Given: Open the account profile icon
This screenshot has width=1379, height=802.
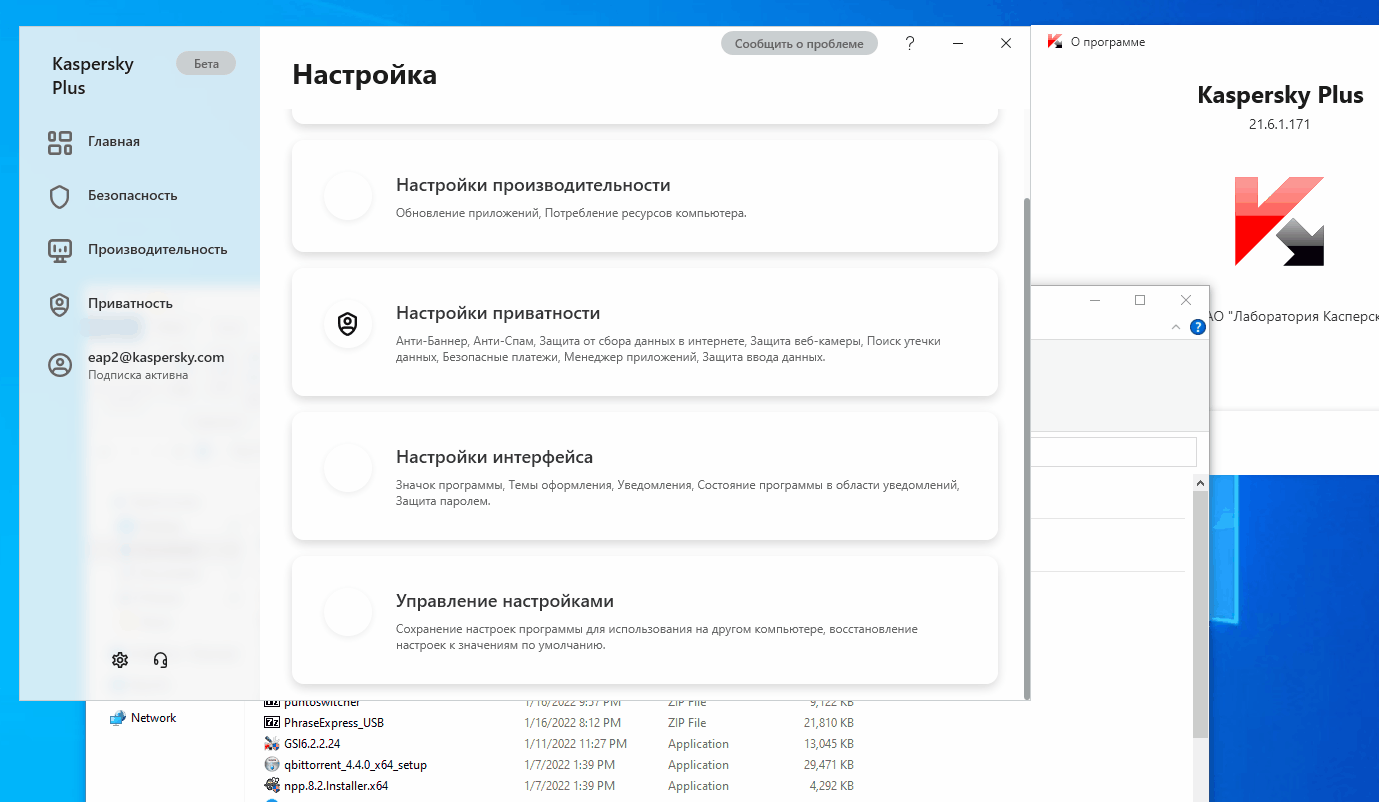Looking at the screenshot, I should click(60, 365).
